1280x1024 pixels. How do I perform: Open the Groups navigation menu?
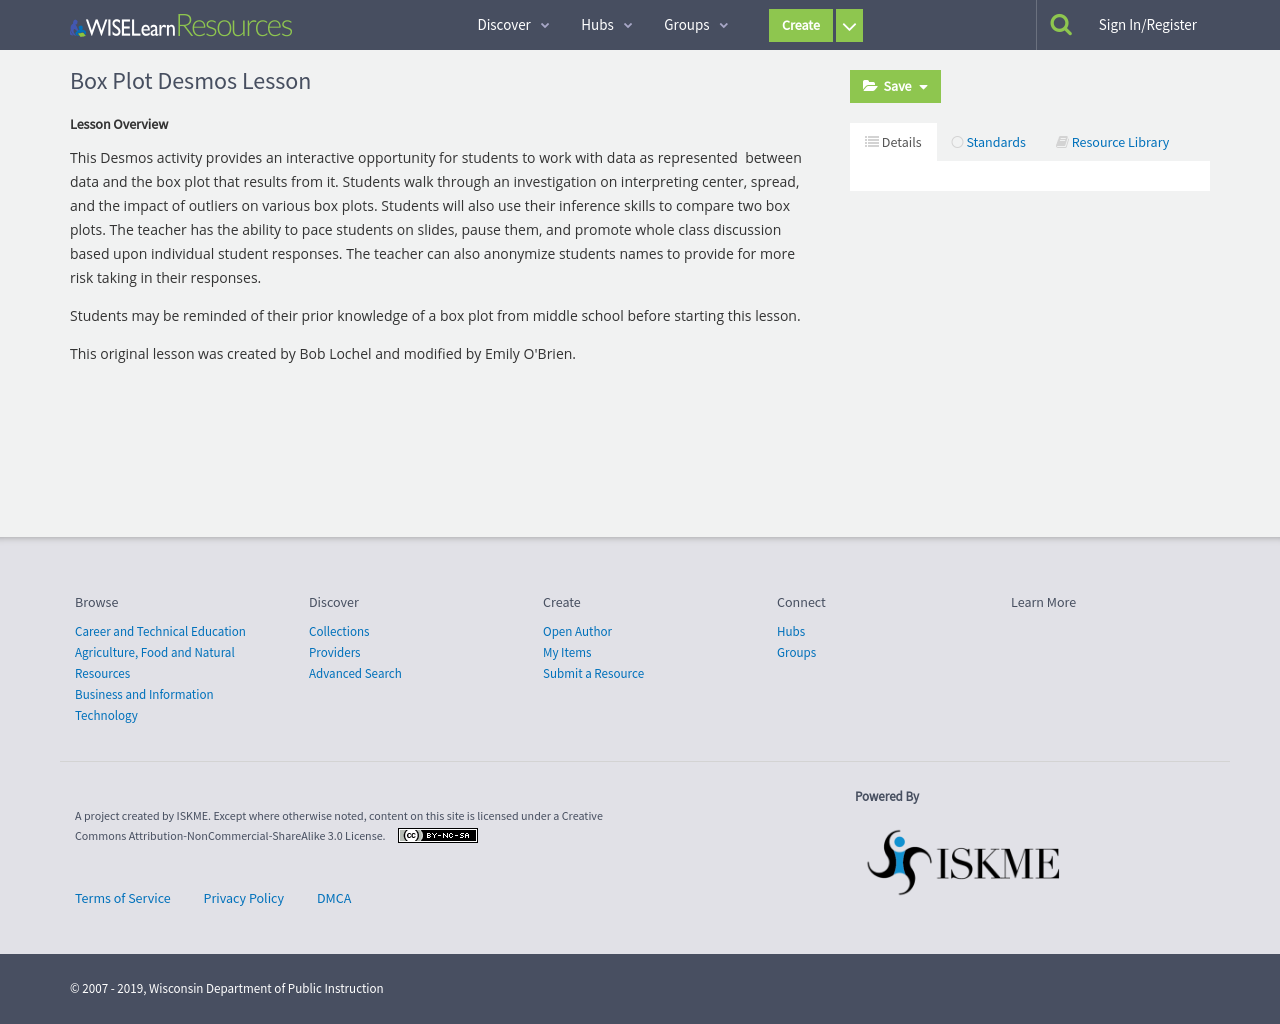[696, 25]
